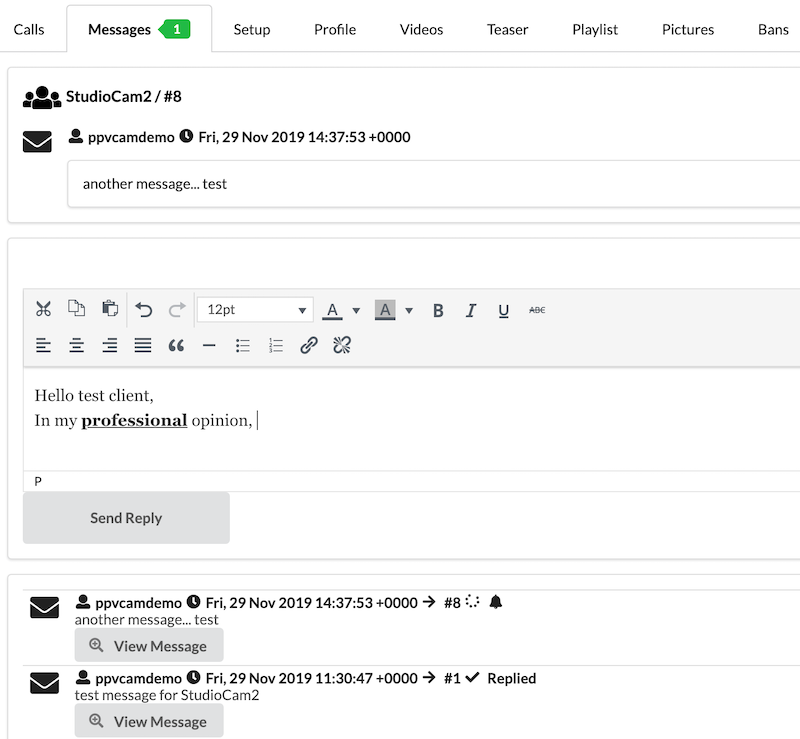Click the clock icon in conversation header

point(186,136)
